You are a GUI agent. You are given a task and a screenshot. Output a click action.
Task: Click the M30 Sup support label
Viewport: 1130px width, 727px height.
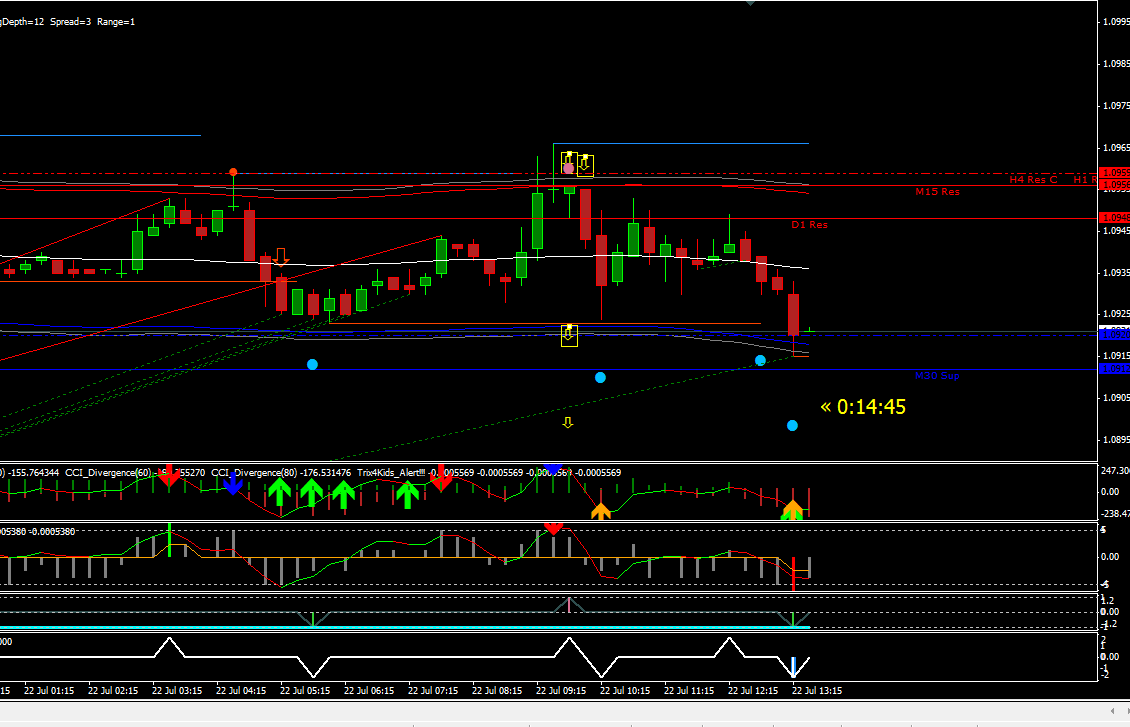[x=937, y=375]
